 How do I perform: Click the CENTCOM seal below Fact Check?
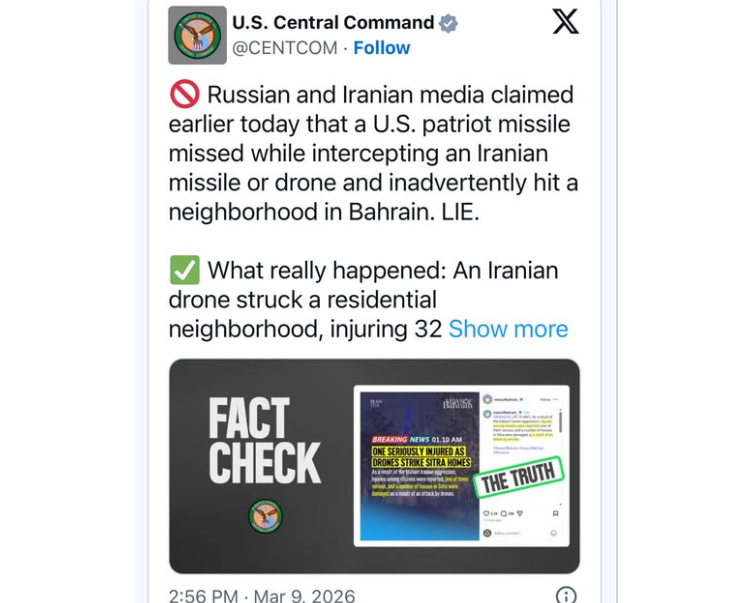(x=265, y=516)
